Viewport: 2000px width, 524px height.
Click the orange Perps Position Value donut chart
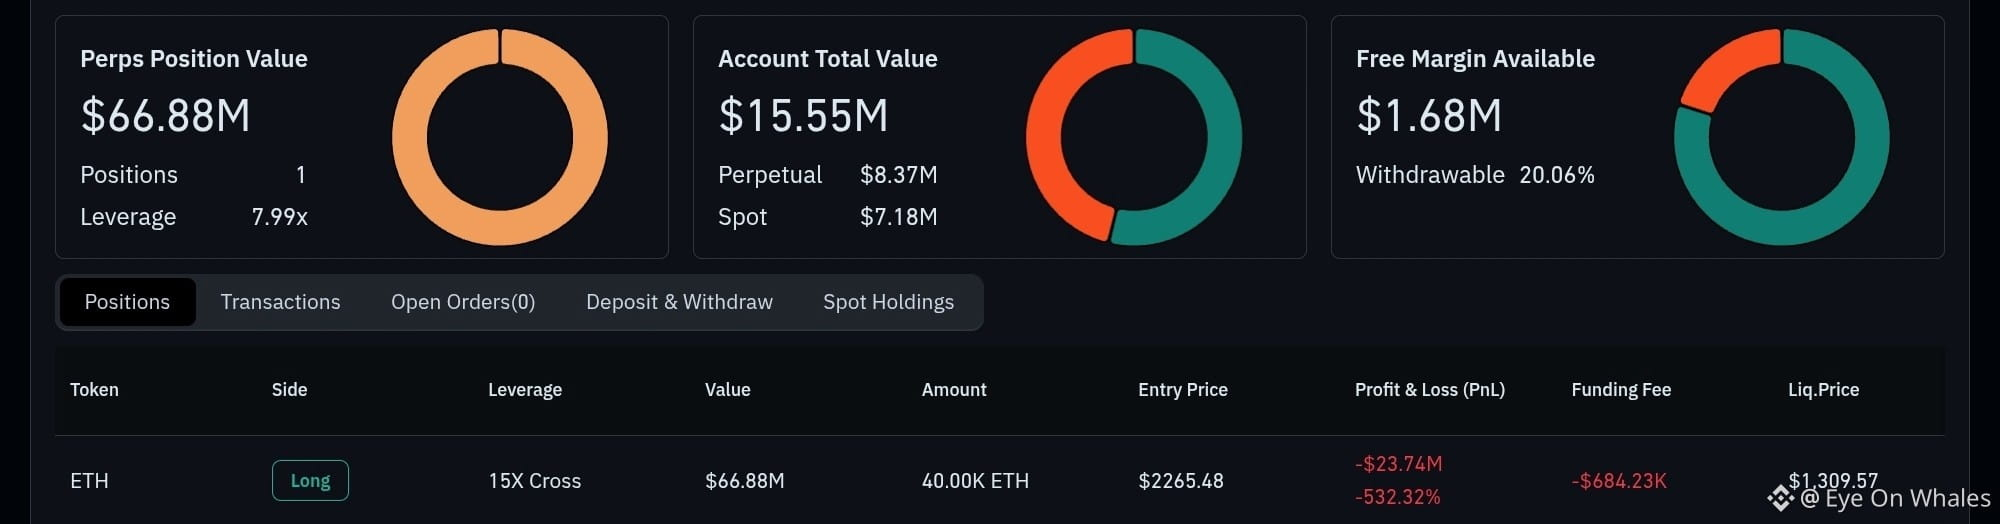point(500,137)
